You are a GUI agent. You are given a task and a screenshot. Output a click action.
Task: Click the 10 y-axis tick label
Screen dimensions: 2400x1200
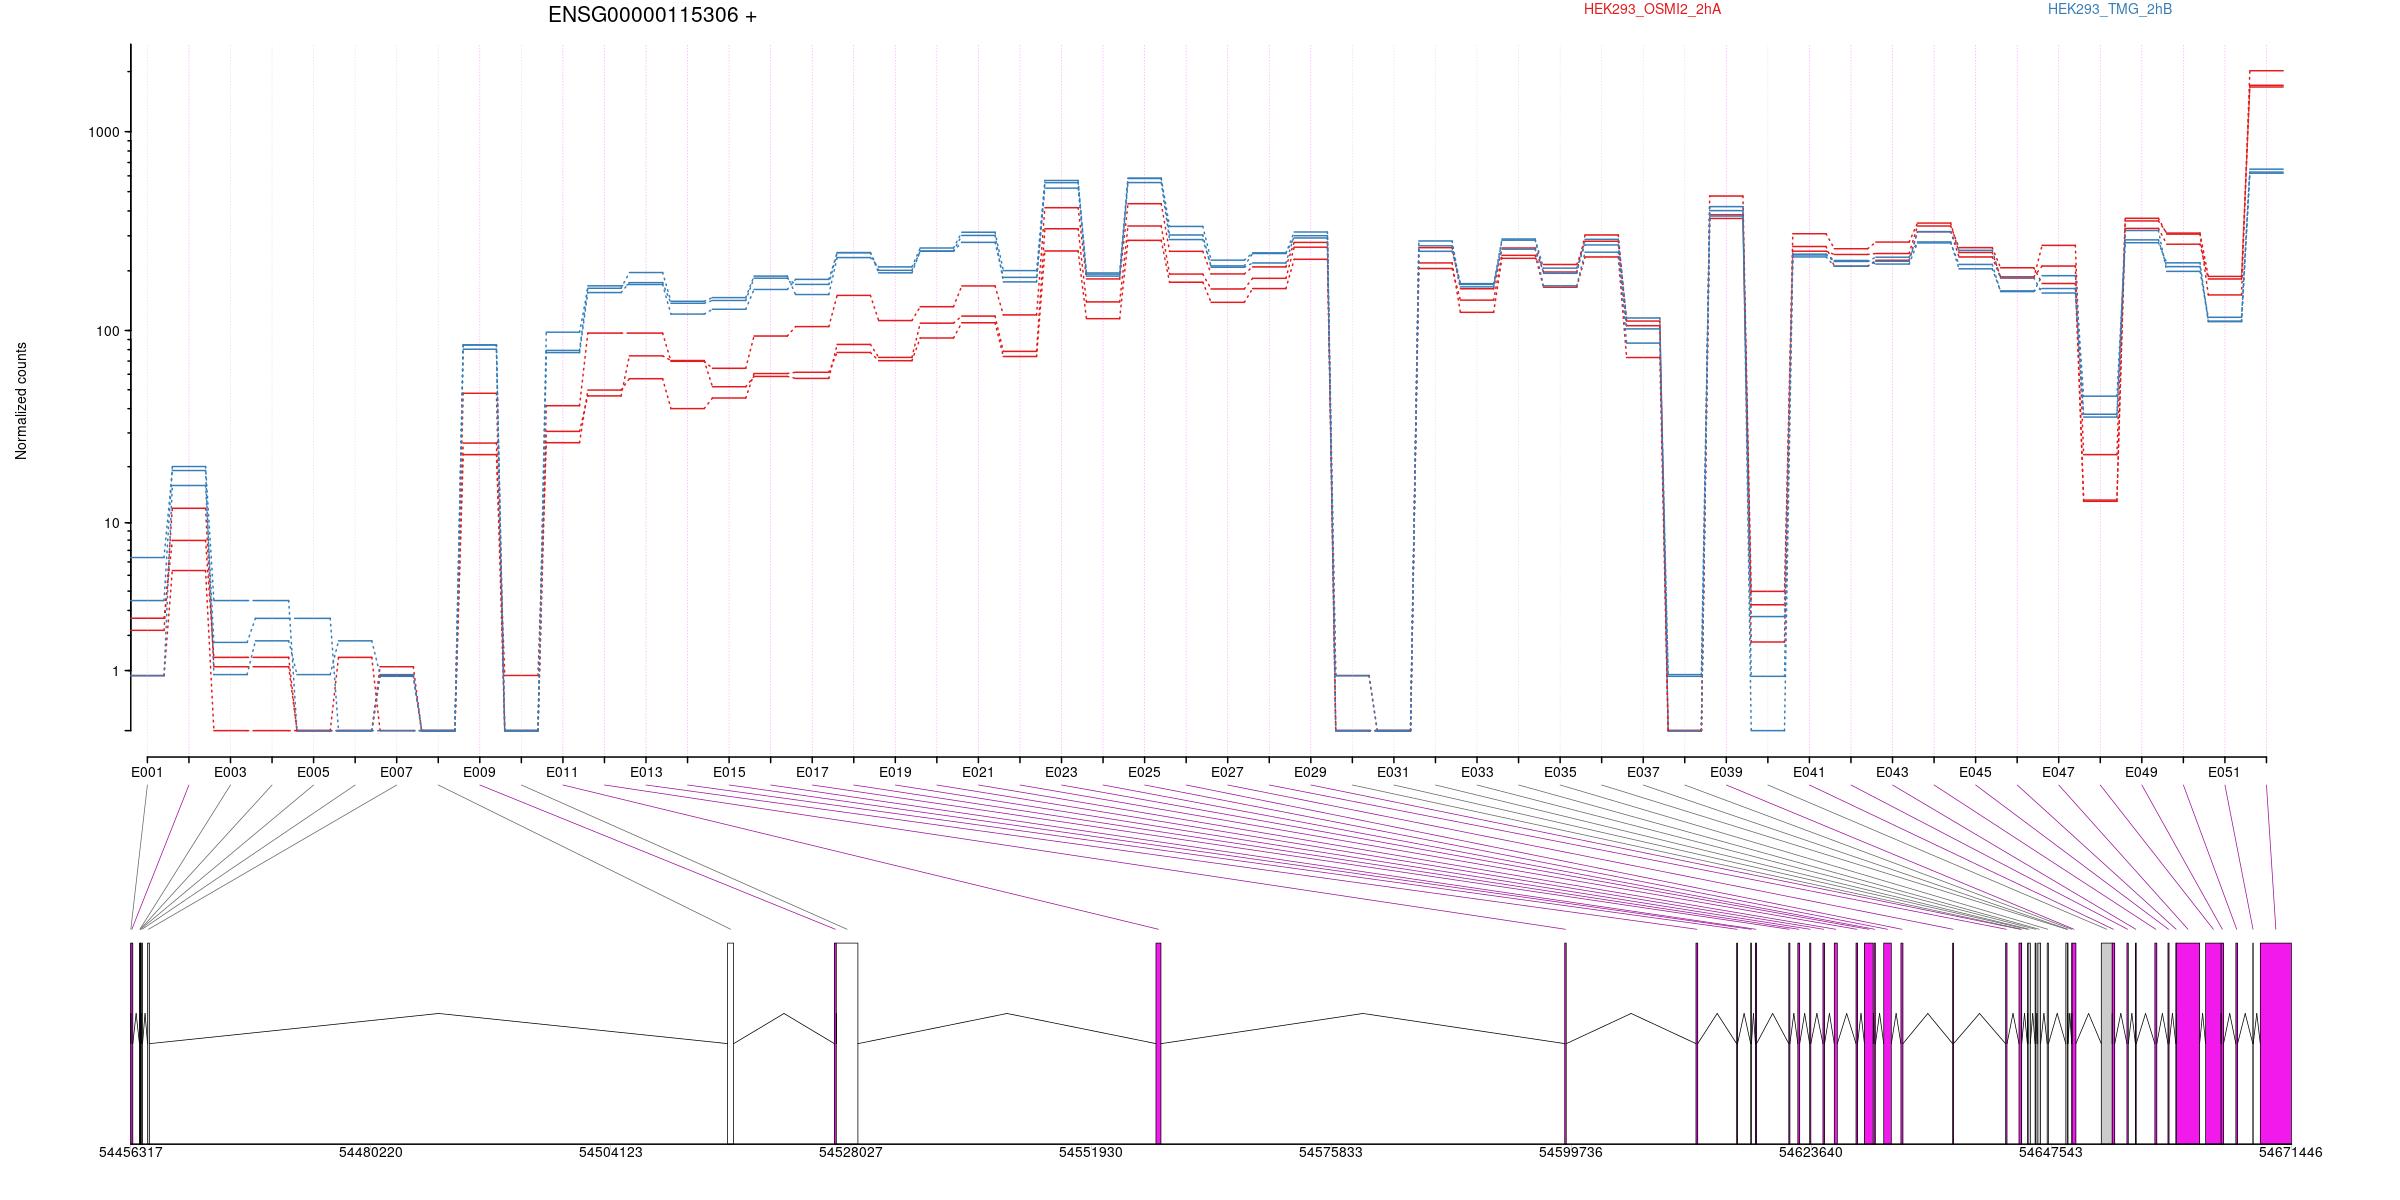[x=112, y=523]
